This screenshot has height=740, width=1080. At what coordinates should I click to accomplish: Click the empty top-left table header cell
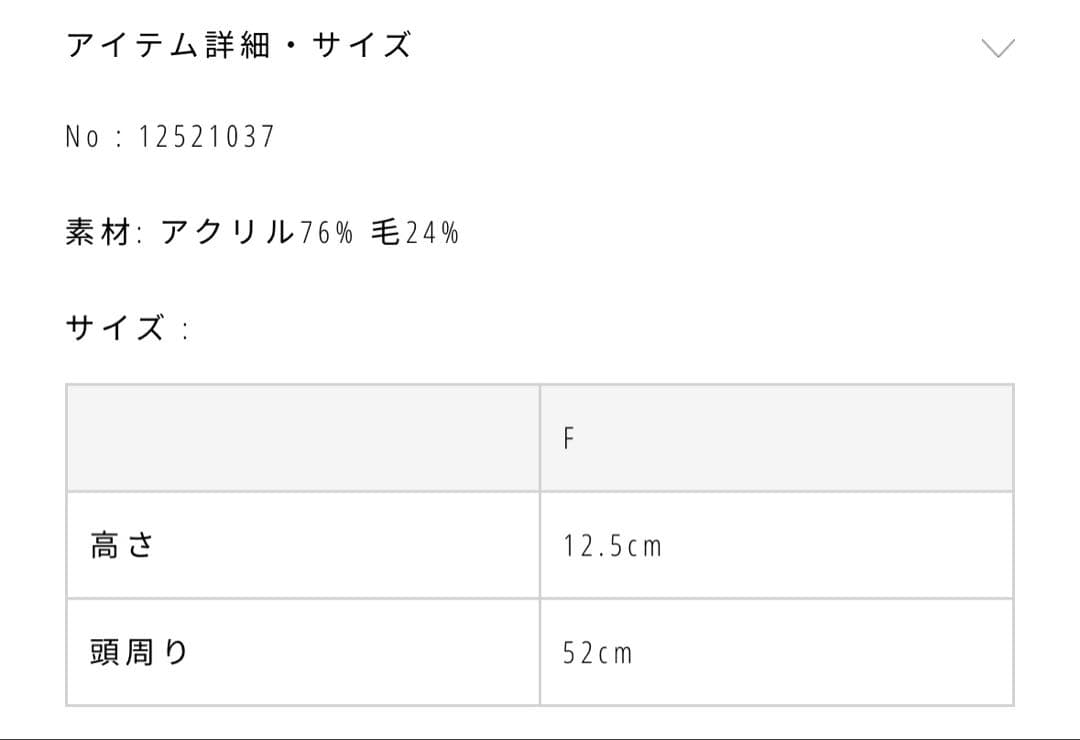302,438
